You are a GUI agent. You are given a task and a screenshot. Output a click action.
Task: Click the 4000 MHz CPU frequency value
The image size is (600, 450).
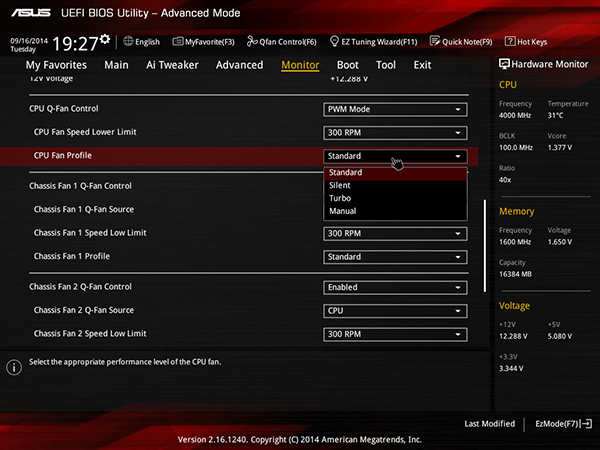515,115
